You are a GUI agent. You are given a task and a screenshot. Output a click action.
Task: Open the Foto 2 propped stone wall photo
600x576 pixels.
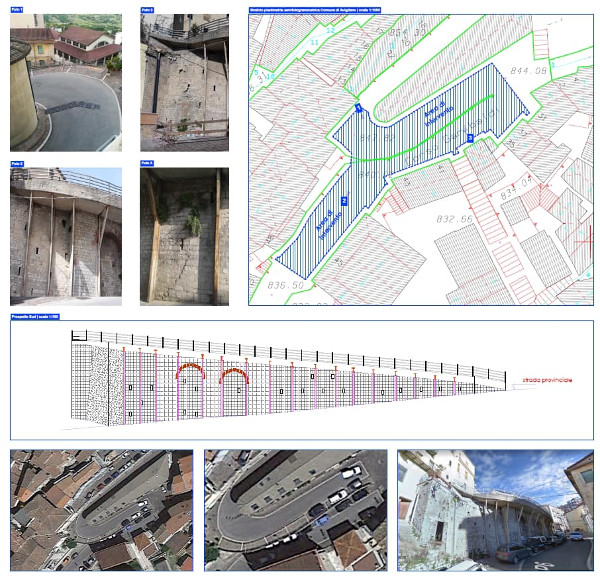[x=66, y=236]
